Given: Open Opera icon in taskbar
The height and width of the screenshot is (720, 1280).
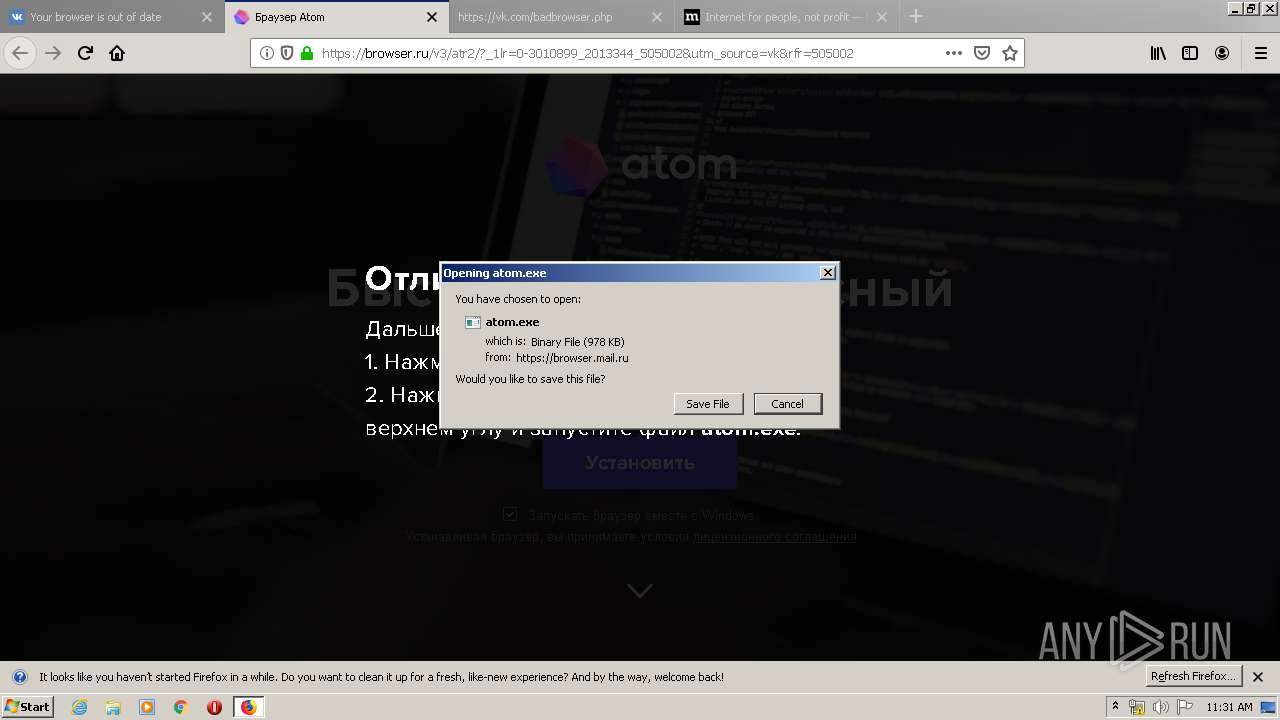Looking at the screenshot, I should click(x=214, y=707).
